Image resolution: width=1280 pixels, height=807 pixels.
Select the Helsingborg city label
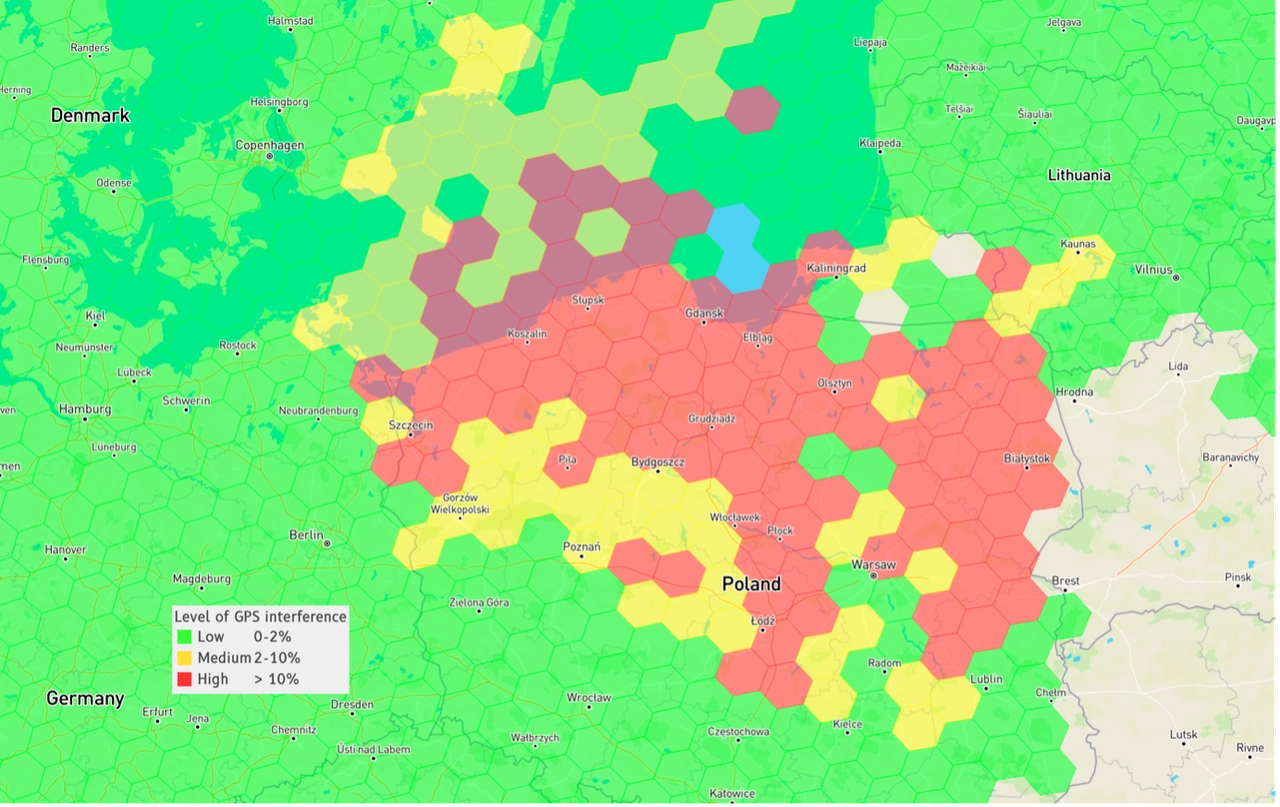(x=279, y=102)
